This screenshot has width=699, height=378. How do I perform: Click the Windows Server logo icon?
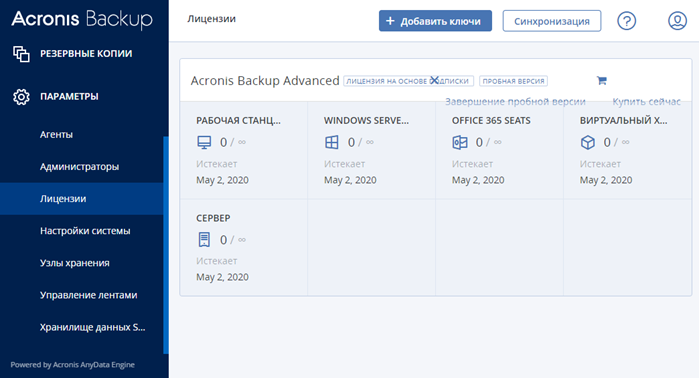point(332,142)
